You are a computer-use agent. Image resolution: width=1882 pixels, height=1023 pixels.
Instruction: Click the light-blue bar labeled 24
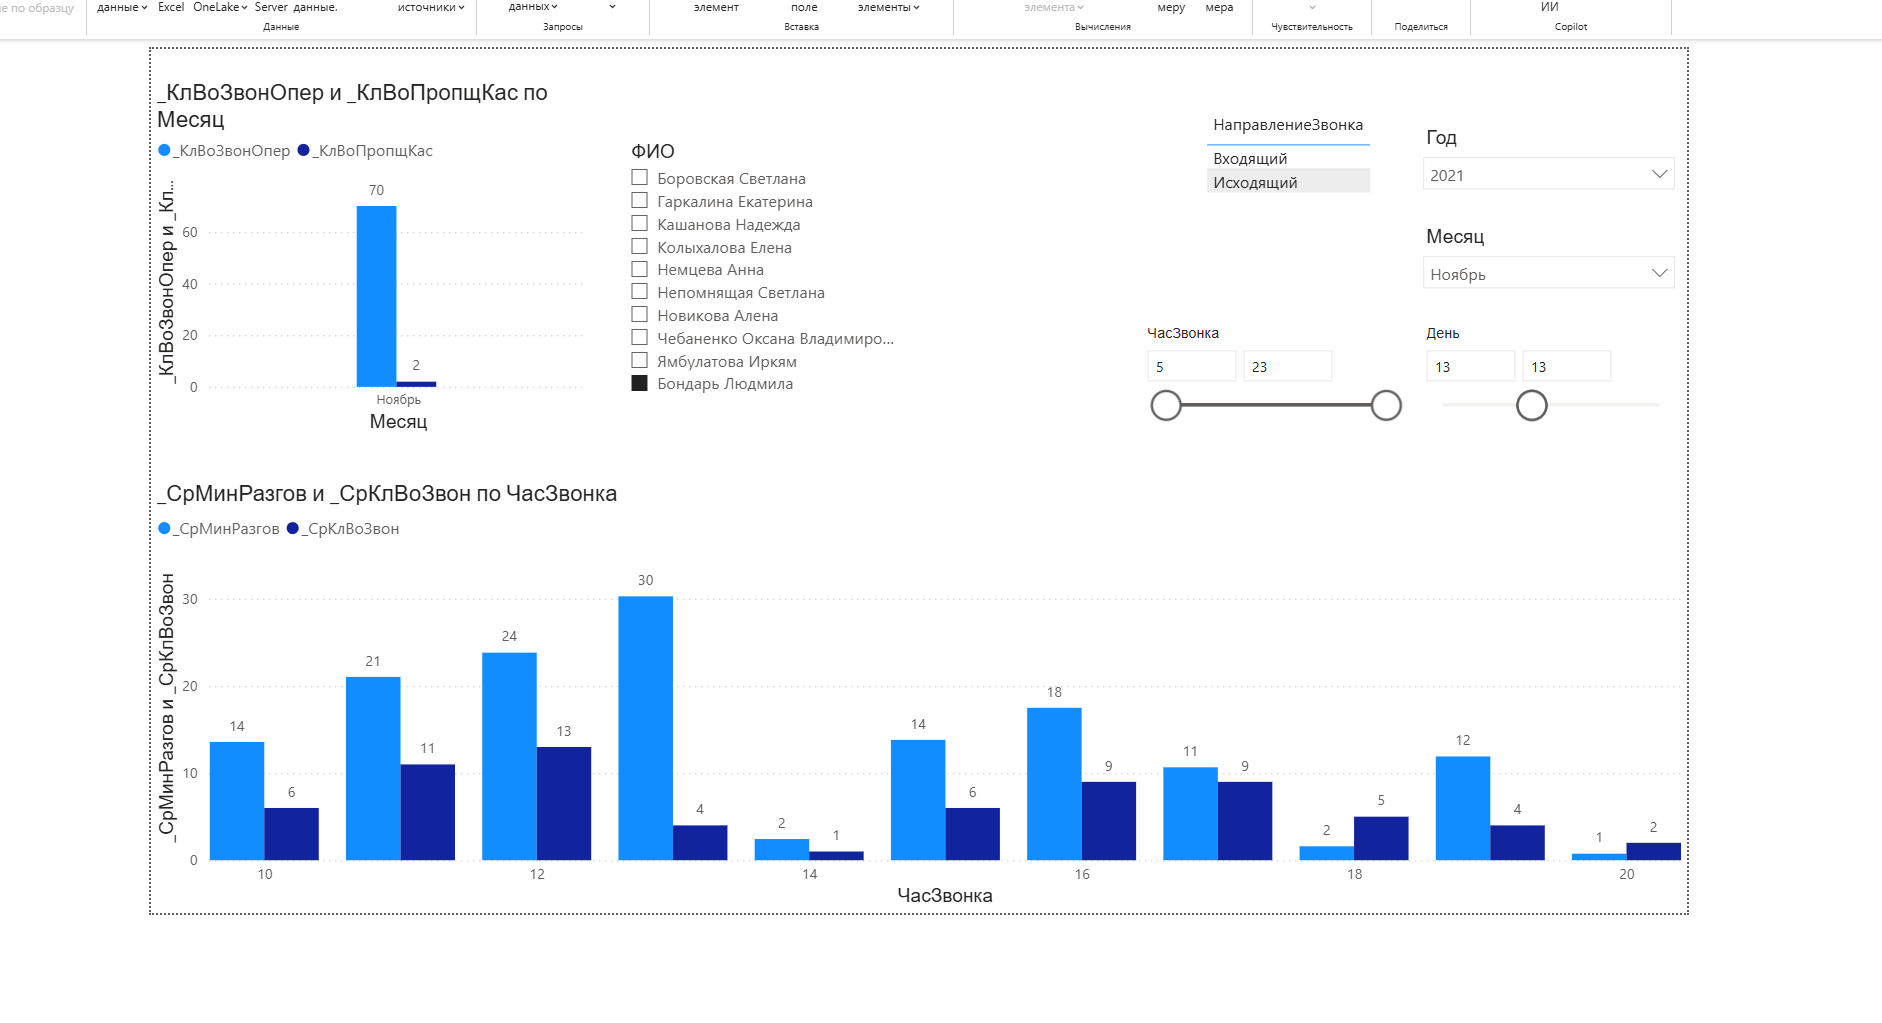pos(509,756)
